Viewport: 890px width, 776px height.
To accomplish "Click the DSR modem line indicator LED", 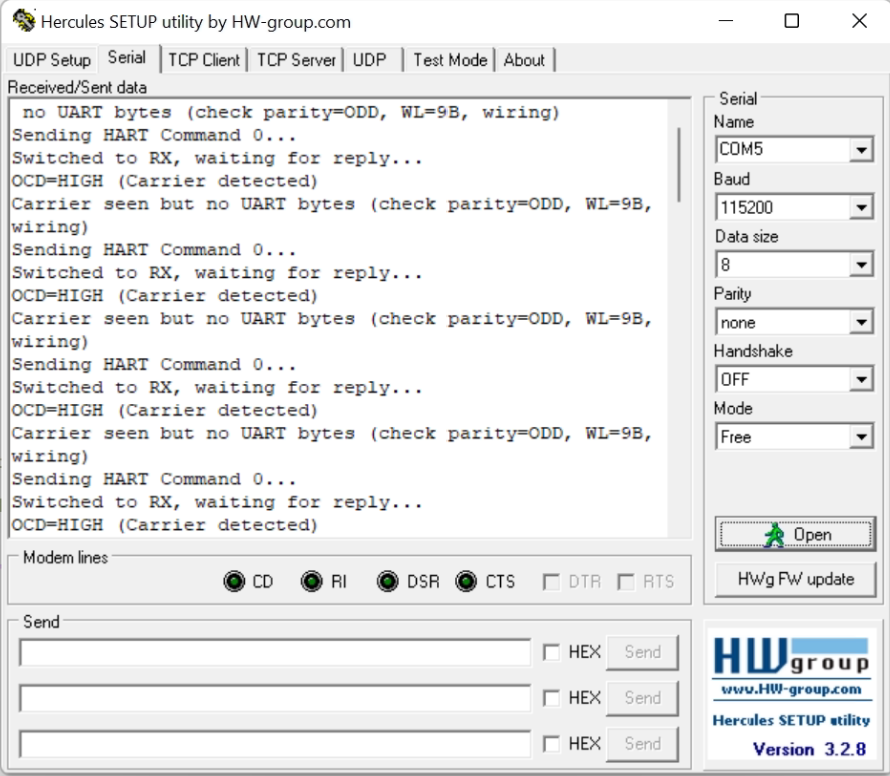I will [388, 581].
